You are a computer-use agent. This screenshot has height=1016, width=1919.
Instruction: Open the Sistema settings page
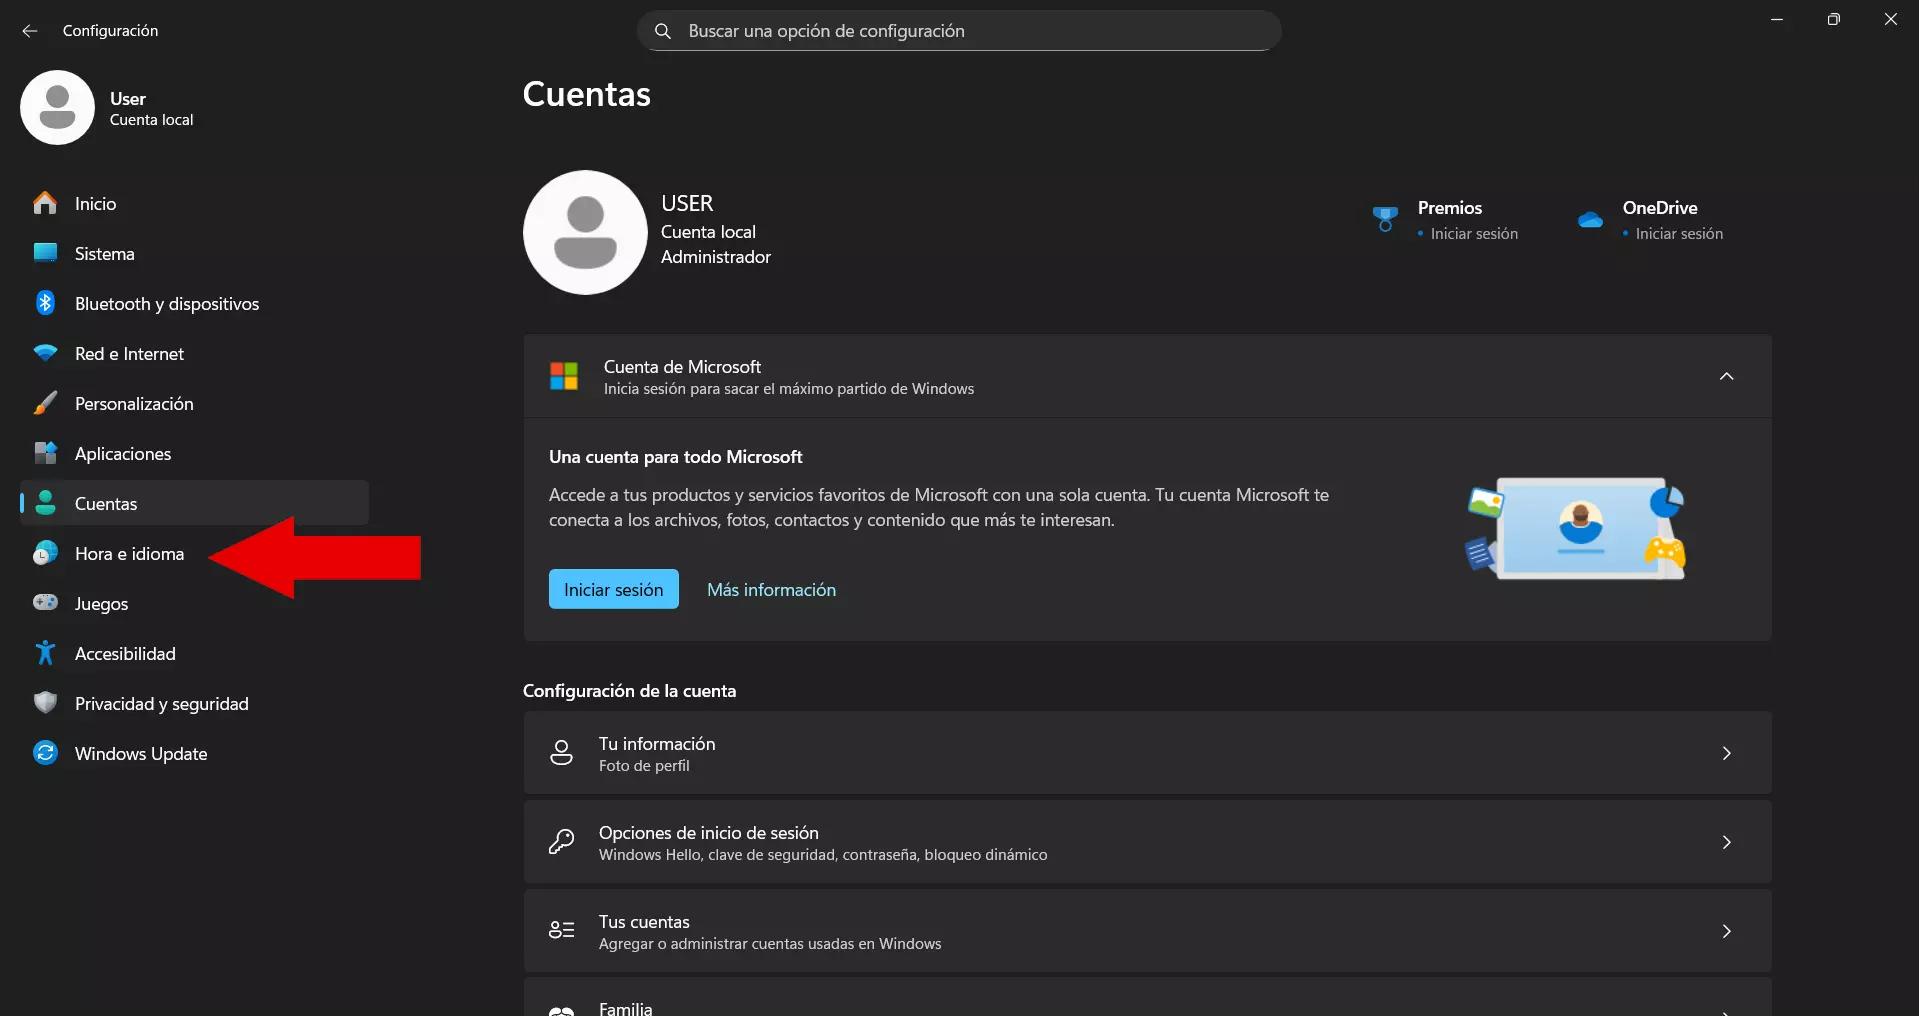(104, 253)
